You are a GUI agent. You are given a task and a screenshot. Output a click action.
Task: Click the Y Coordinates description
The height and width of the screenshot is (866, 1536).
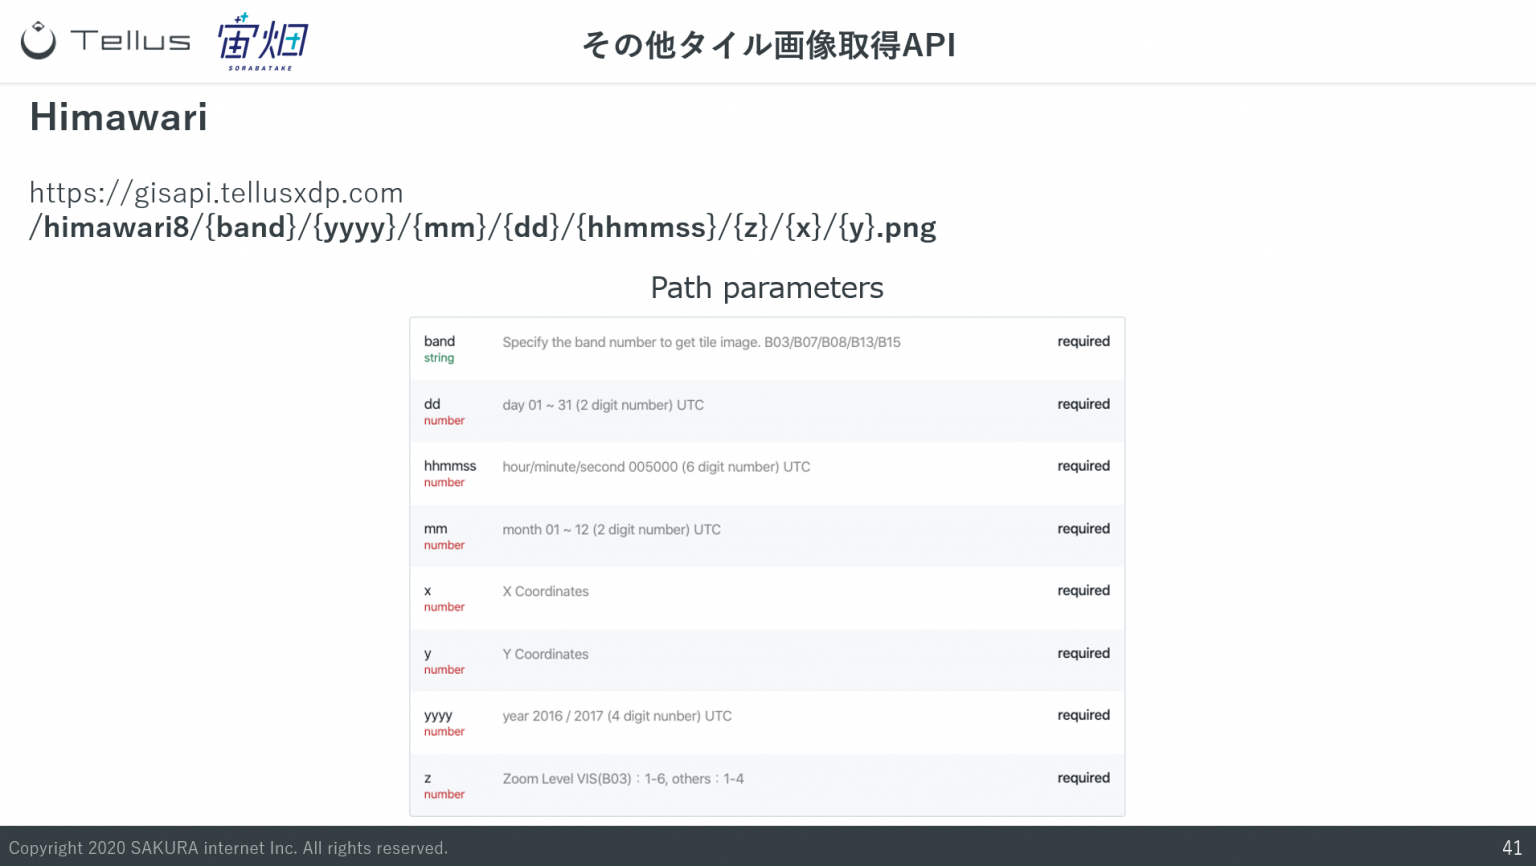coord(545,654)
